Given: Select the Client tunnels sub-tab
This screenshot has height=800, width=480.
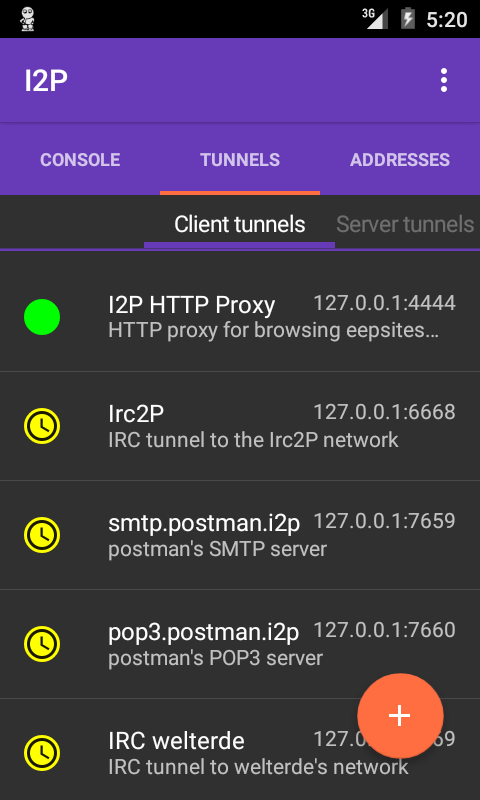Looking at the screenshot, I should click(x=240, y=224).
